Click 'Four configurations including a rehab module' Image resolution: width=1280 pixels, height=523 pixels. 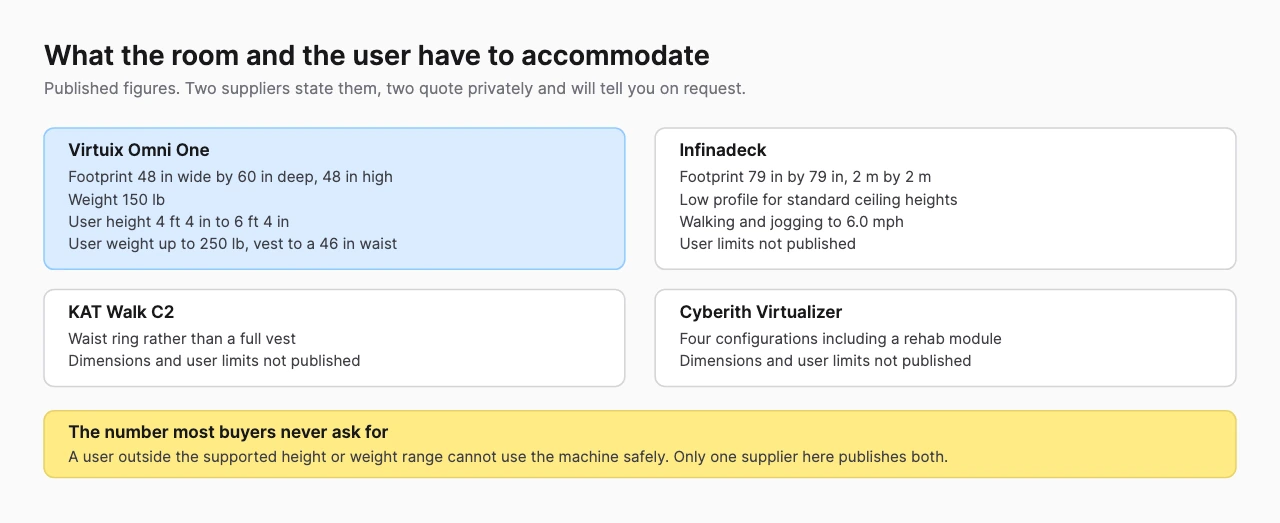coord(840,339)
